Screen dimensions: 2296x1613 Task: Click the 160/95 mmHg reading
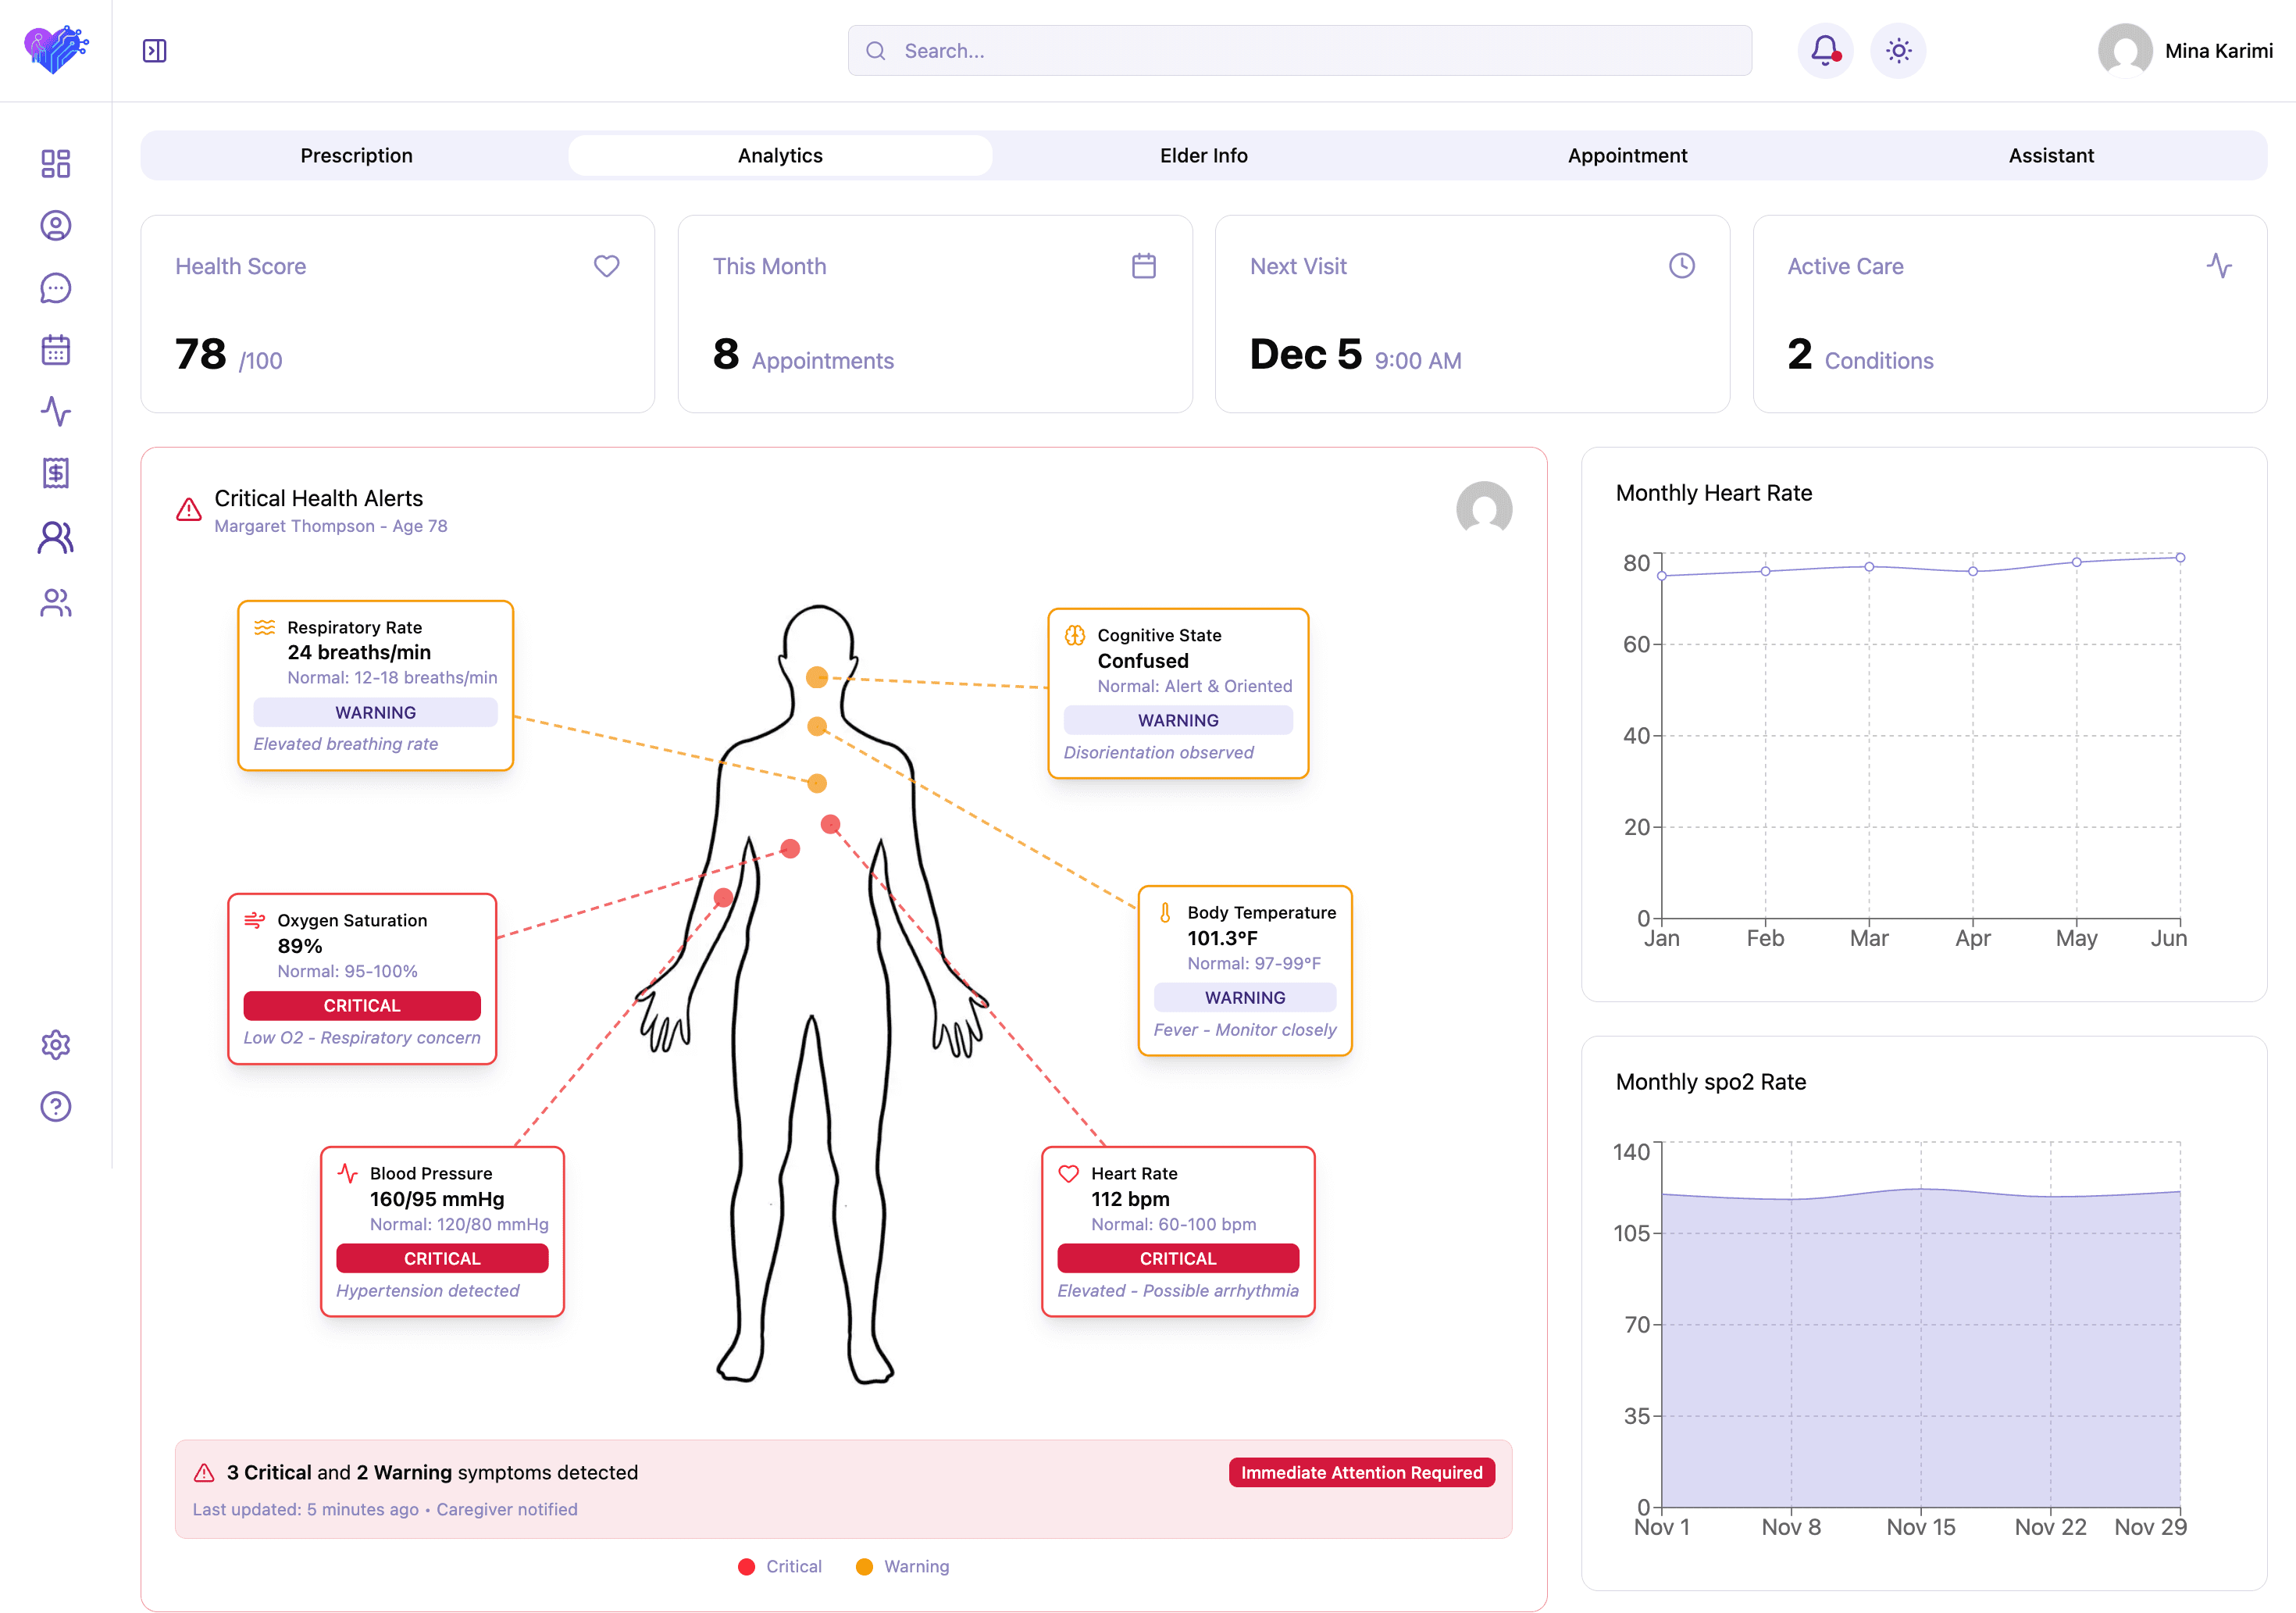[437, 1200]
